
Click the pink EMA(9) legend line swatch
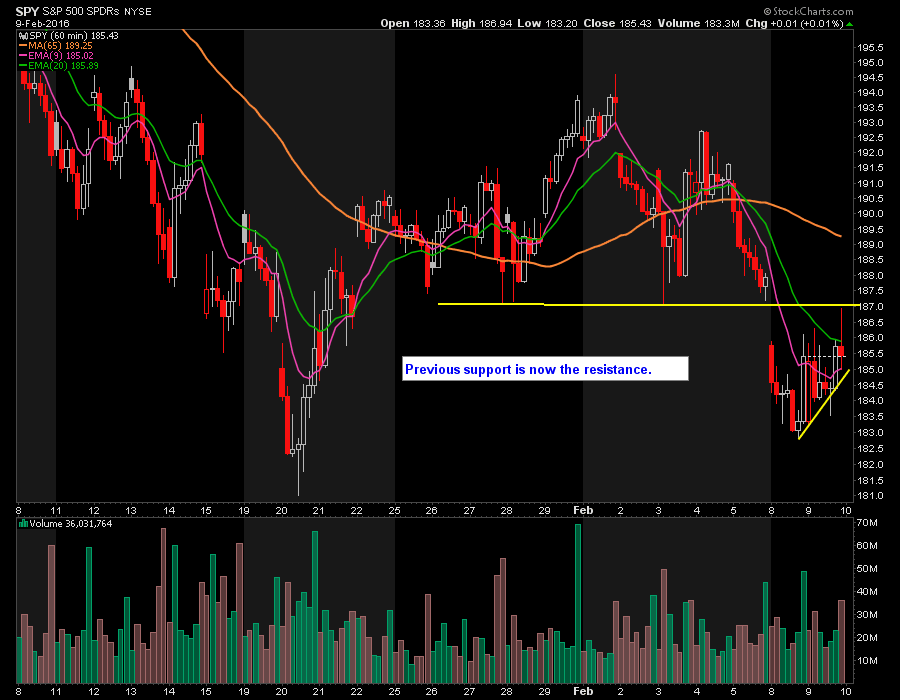click(23, 56)
